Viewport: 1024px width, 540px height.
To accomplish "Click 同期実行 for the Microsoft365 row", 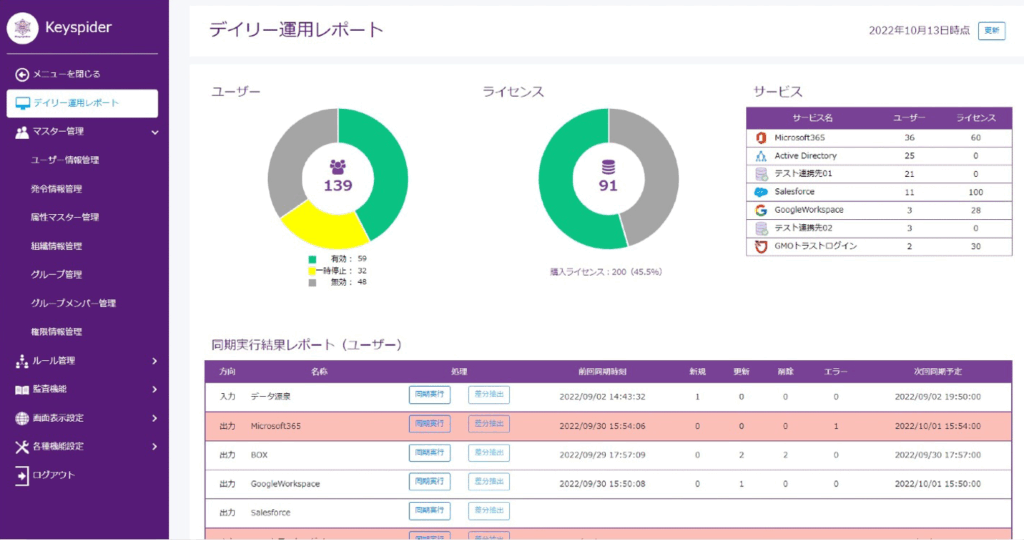I will [429, 424].
